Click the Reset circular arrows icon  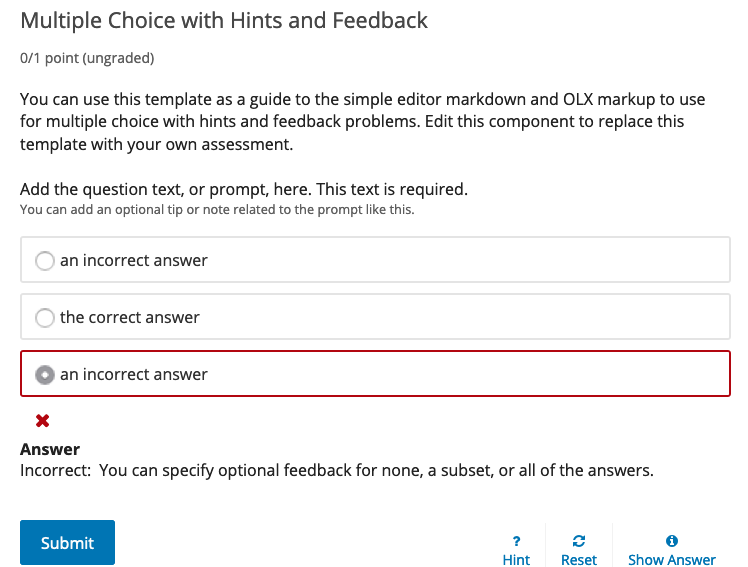point(579,541)
